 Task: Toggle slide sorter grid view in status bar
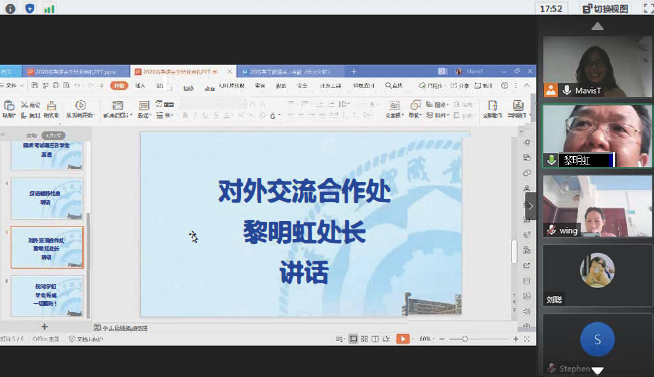coord(364,339)
